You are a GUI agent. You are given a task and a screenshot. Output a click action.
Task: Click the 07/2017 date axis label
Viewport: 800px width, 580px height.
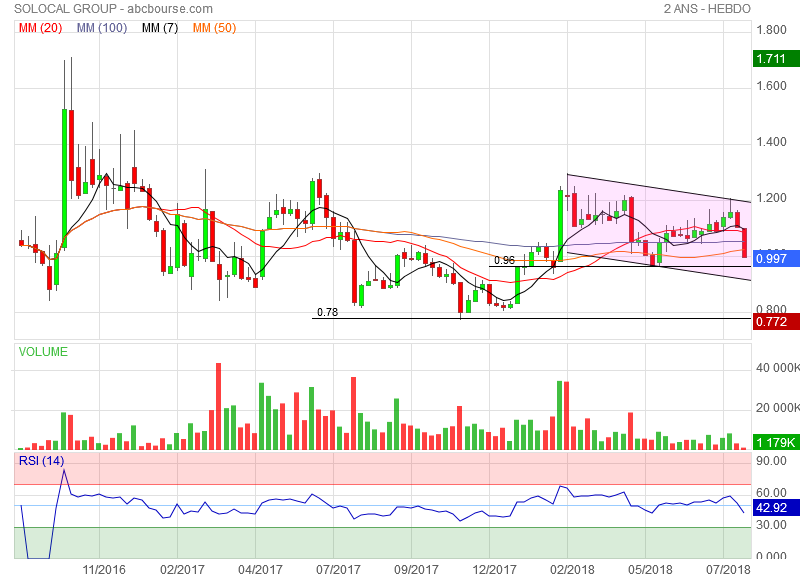pos(338,570)
